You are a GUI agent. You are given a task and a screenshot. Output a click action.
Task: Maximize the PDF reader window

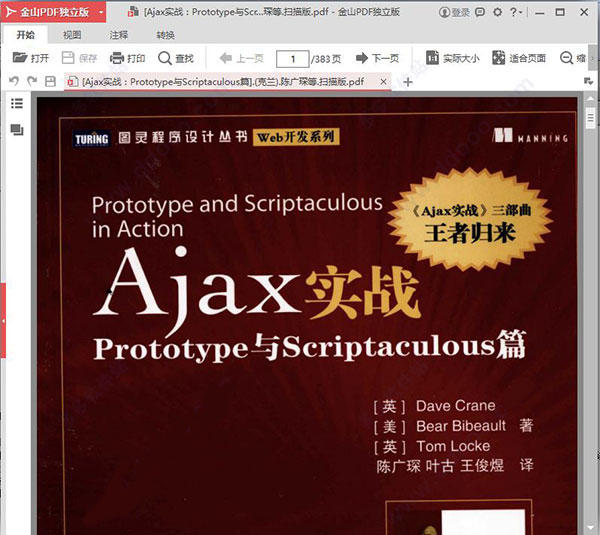coord(560,12)
